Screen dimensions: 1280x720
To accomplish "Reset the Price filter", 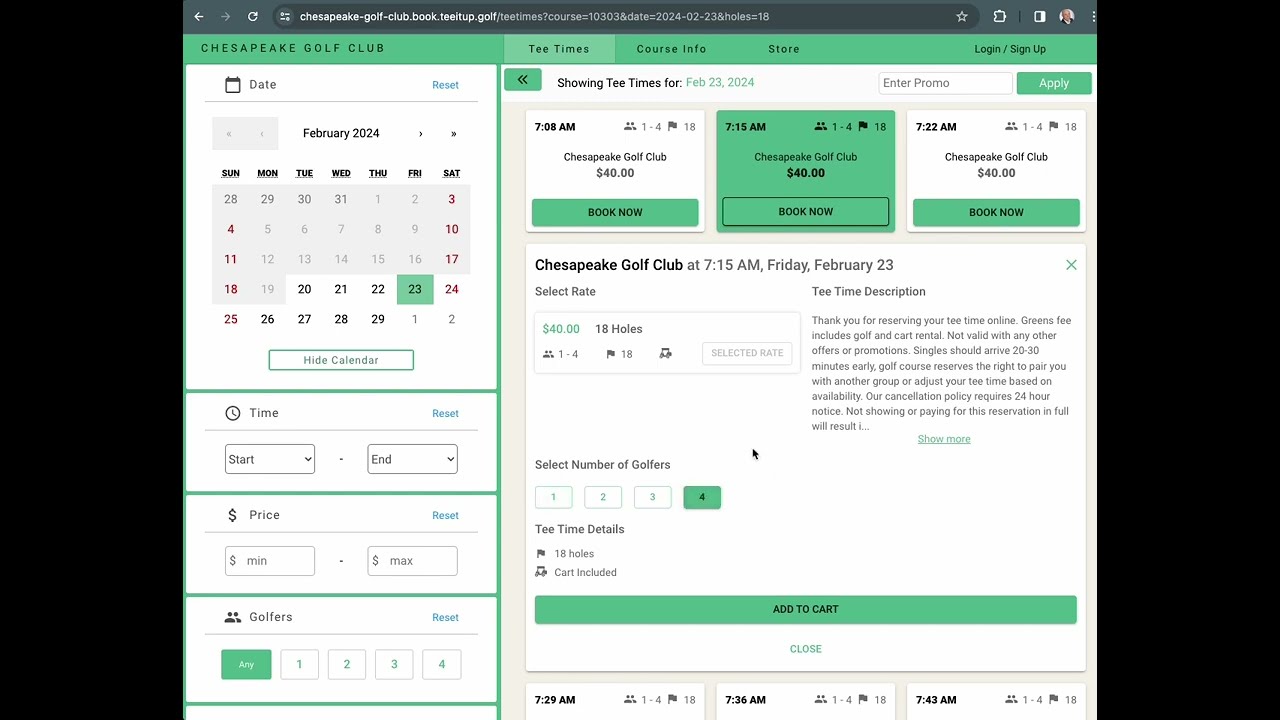I will [x=445, y=515].
